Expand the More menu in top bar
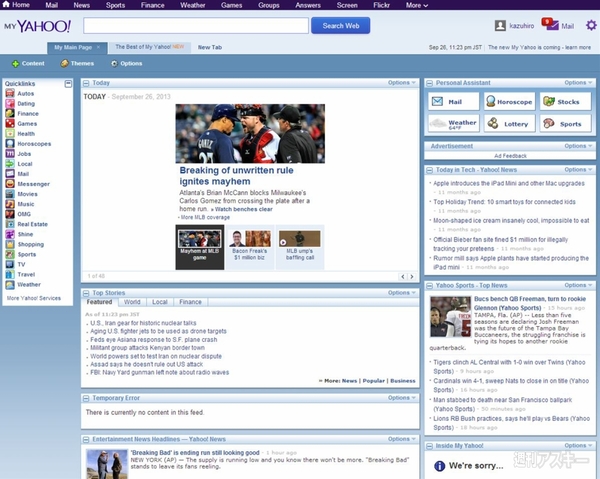Viewport: 600px width, 479px height. pyautogui.click(x=417, y=5)
